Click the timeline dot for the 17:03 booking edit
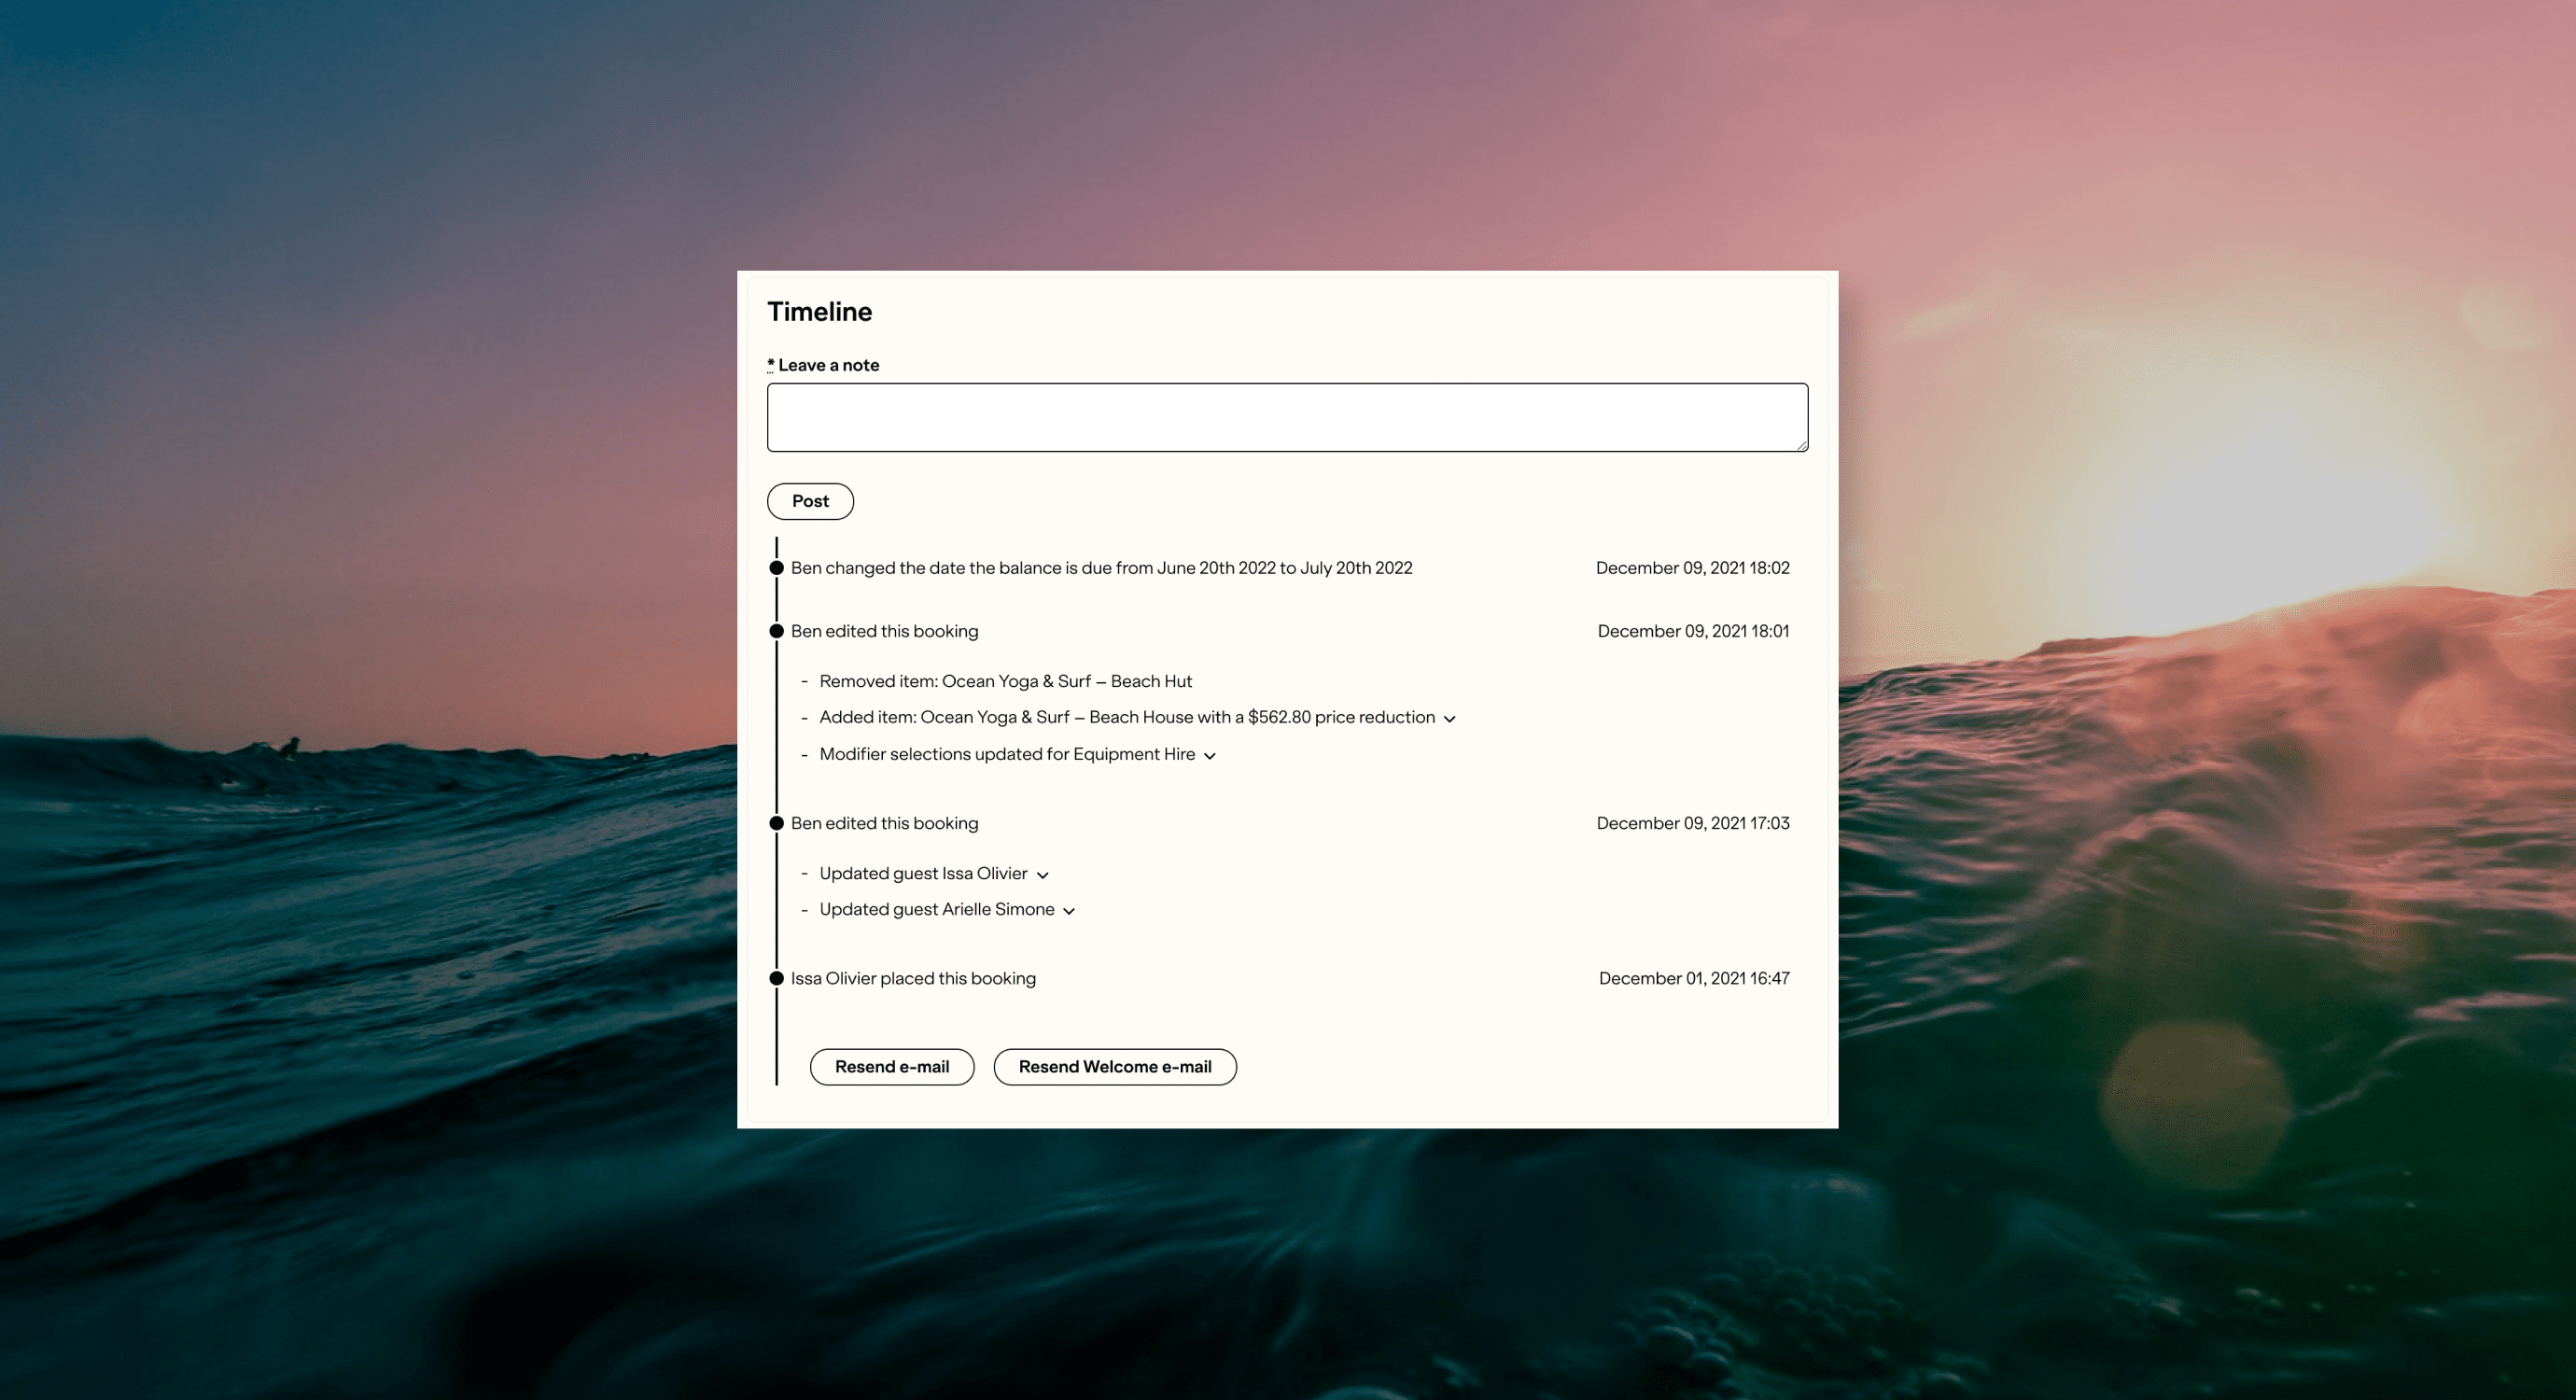The height and width of the screenshot is (1400, 2576). (776, 823)
